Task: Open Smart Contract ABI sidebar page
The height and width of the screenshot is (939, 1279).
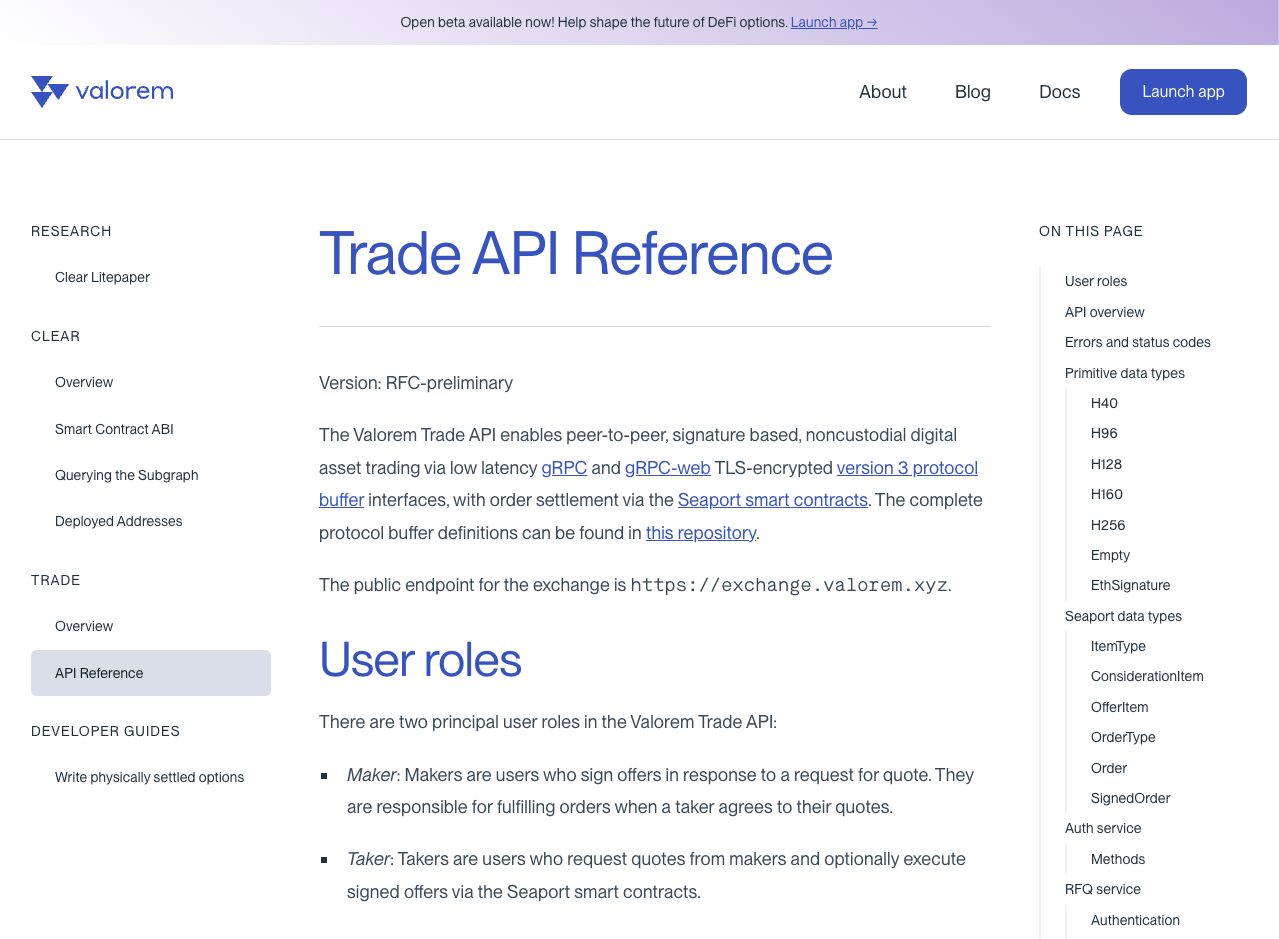Action: (114, 429)
